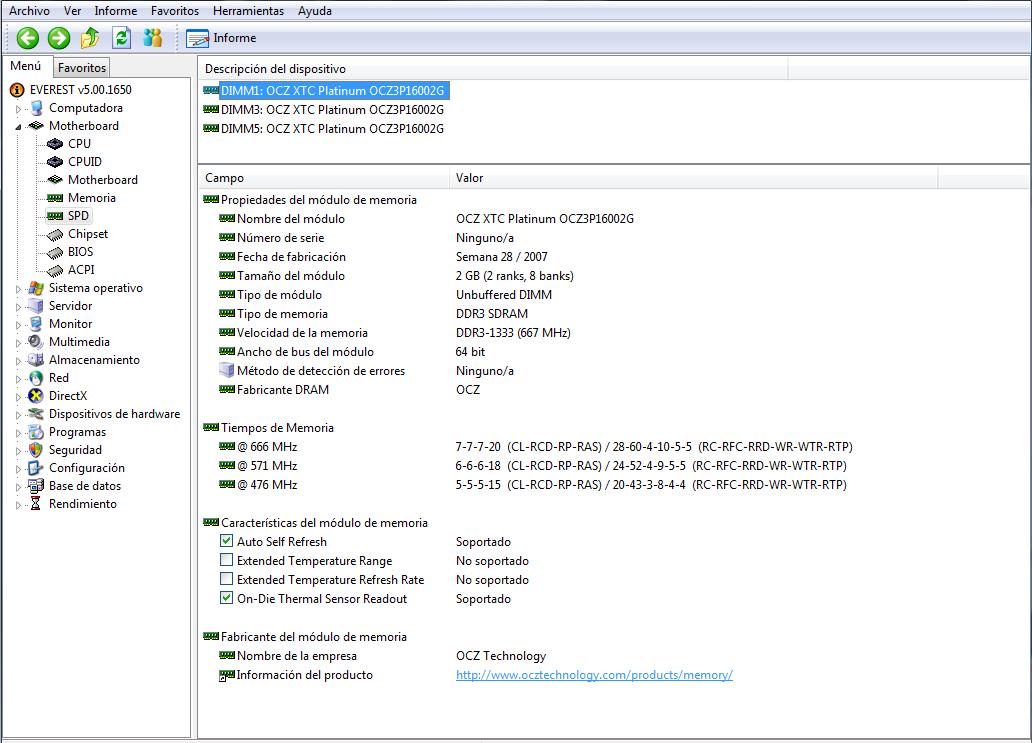1032x743 pixels.
Task: Select the EVEREST v5.00.1650 root node
Action: [80, 90]
